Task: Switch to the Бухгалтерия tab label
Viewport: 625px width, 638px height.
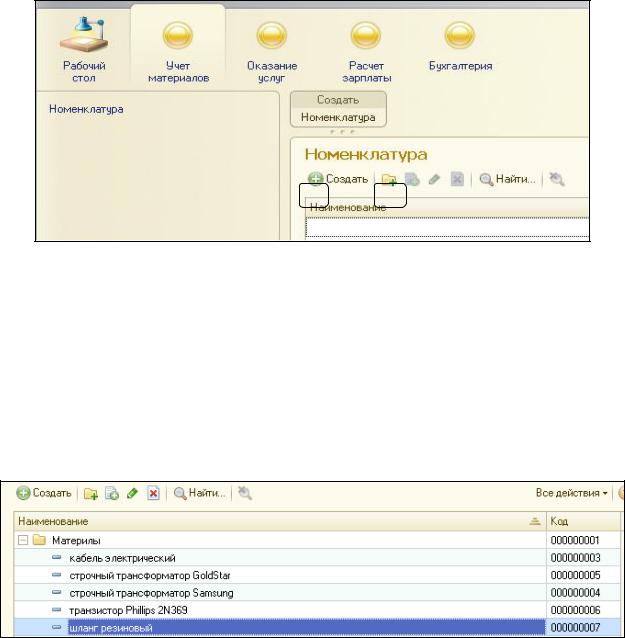Action: point(460,66)
